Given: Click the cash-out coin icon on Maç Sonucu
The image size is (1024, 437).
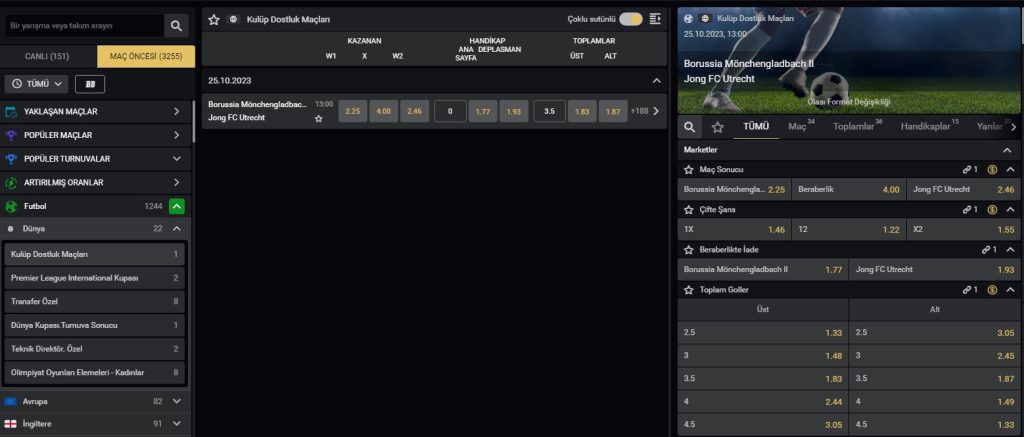Looking at the screenshot, I should click(x=991, y=170).
